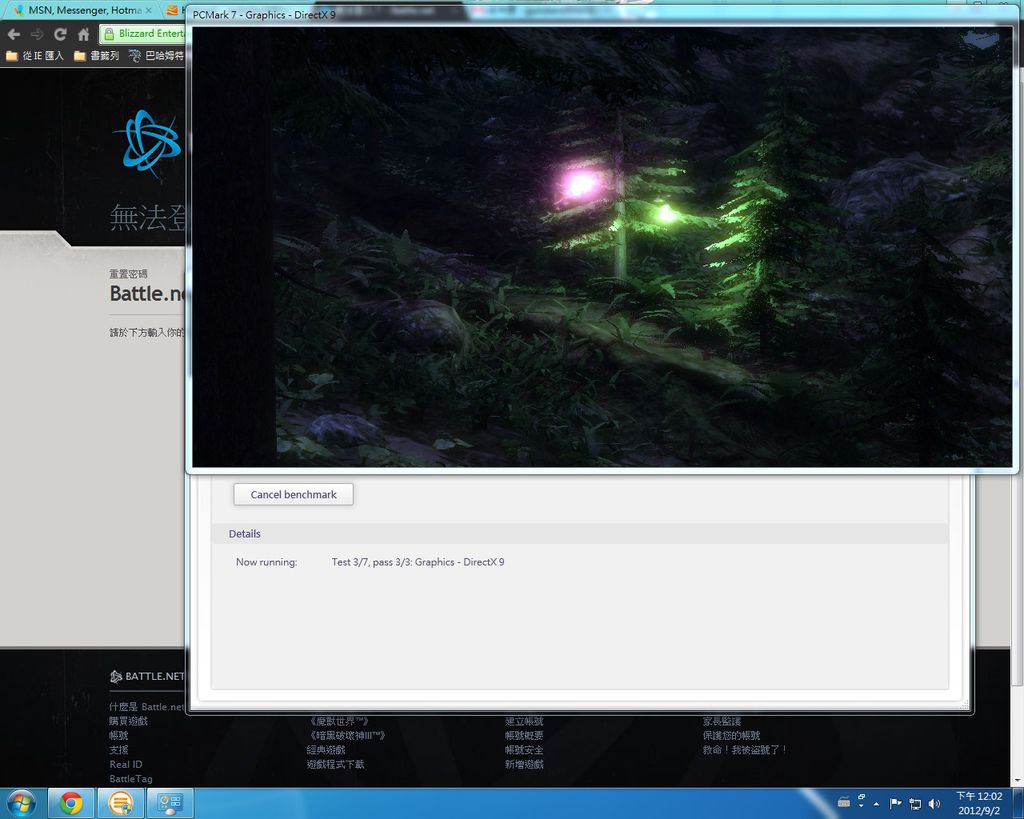Open the 書籤列 bookmarks folder

97,56
